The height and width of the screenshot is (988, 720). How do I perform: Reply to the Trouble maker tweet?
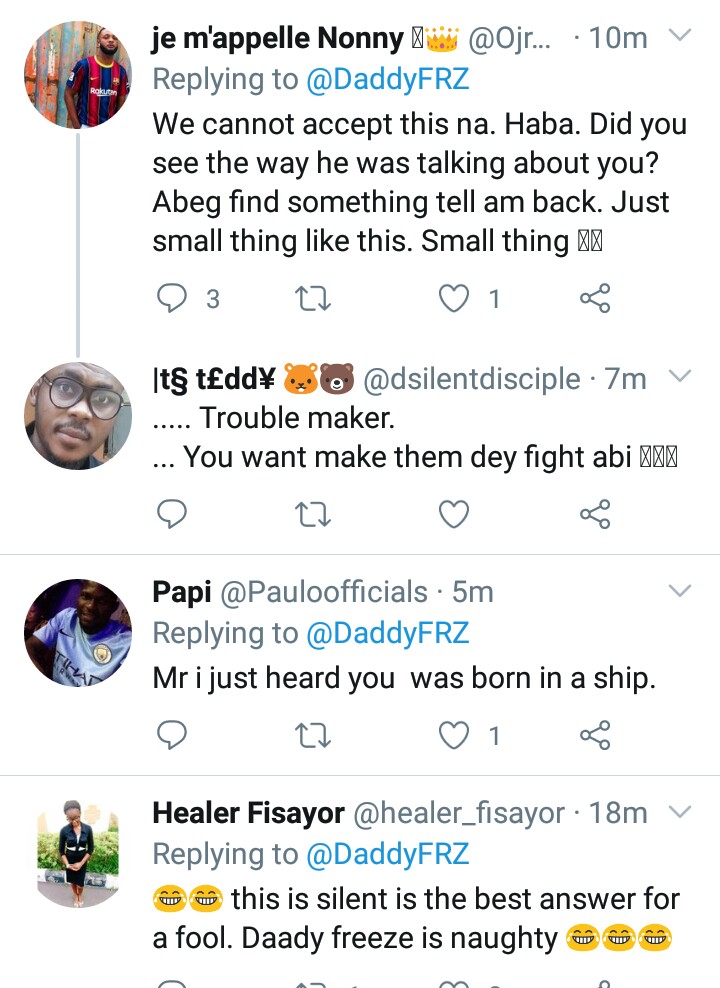pos(174,514)
